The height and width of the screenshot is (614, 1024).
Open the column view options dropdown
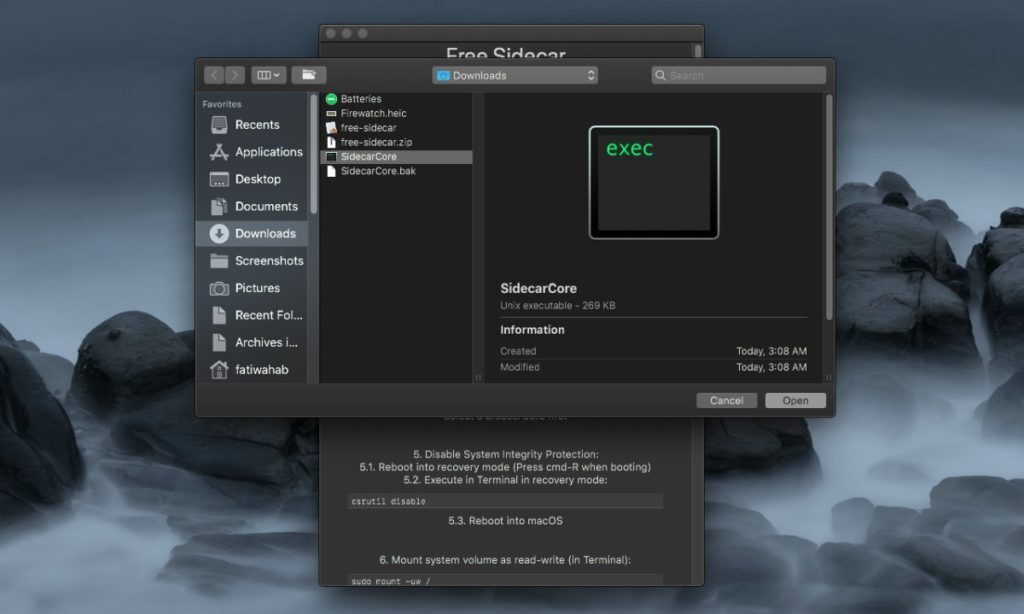pyautogui.click(x=268, y=74)
